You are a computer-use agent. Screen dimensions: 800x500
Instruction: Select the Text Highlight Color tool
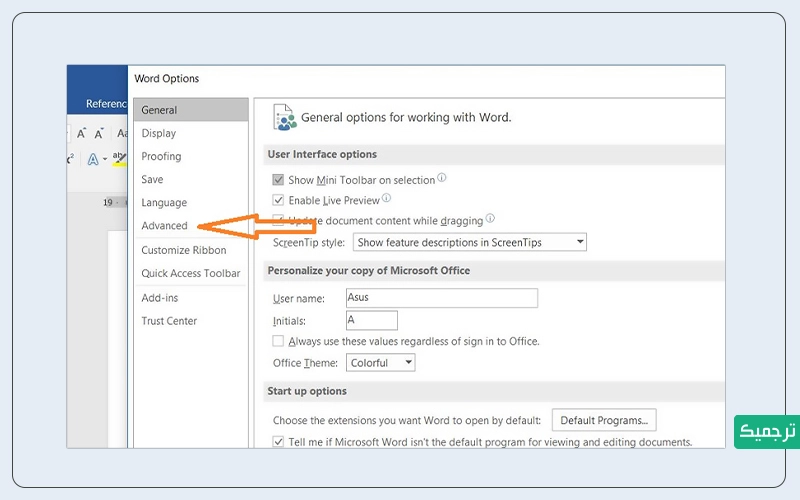(x=120, y=158)
